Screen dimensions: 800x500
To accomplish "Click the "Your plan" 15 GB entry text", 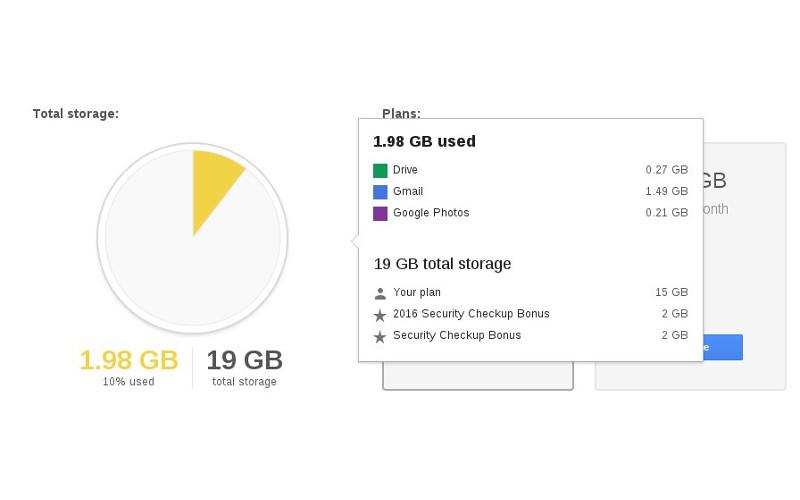I will tap(417, 292).
